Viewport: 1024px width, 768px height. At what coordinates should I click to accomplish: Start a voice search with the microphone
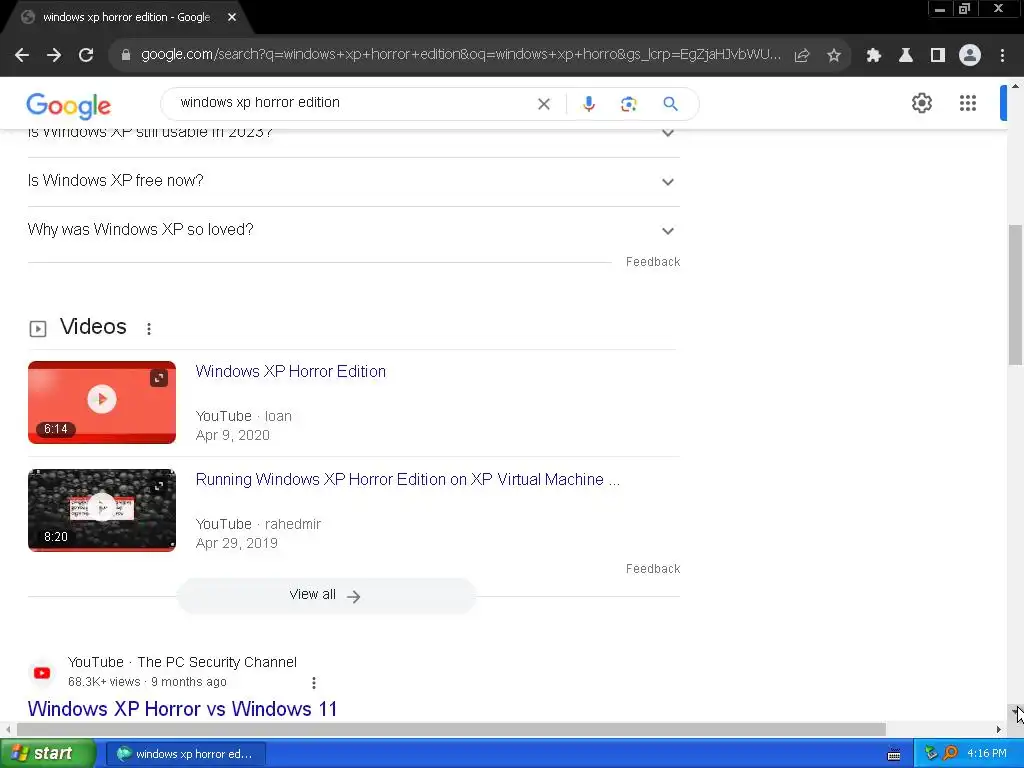click(x=588, y=104)
